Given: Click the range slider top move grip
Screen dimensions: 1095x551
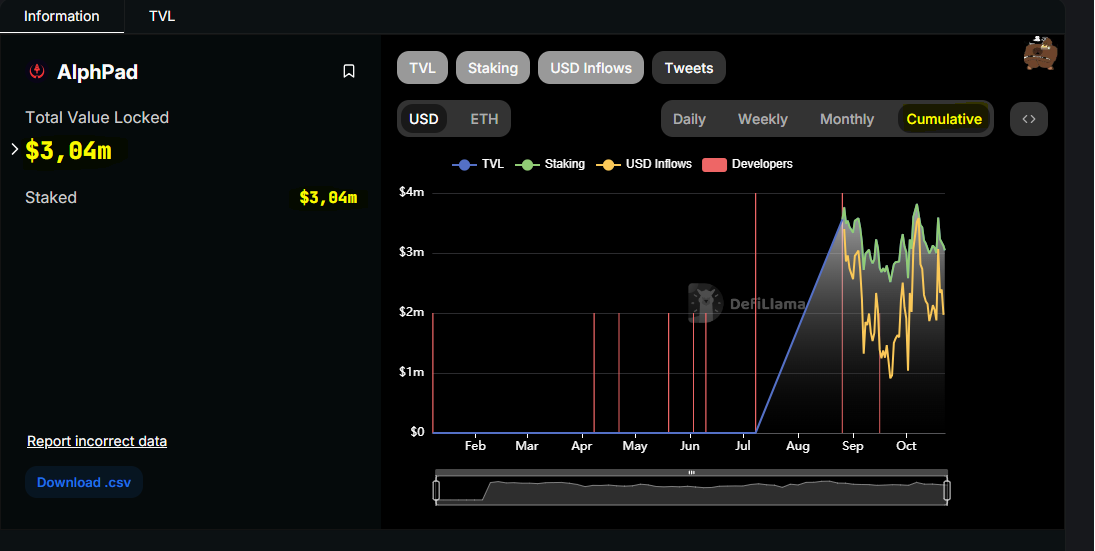Looking at the screenshot, I should [691, 473].
